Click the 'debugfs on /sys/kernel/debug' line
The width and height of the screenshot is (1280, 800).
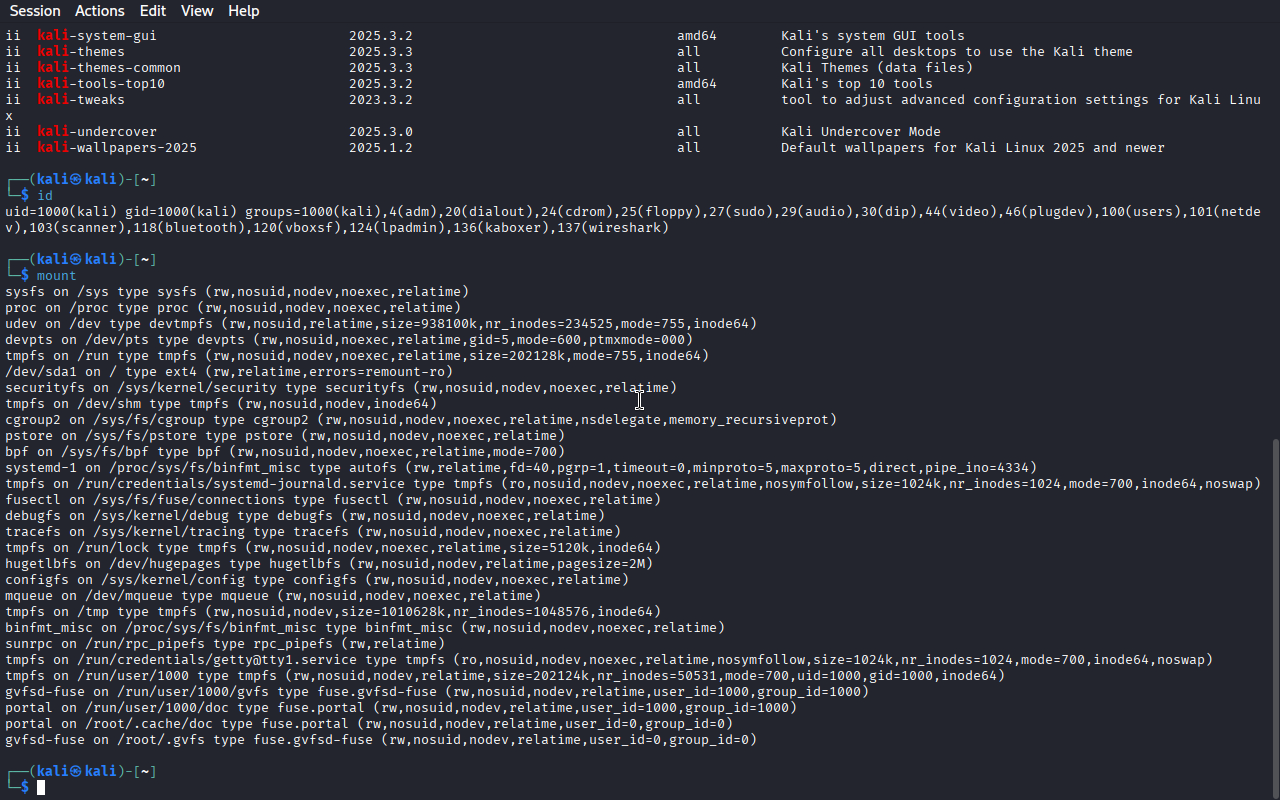305,516
